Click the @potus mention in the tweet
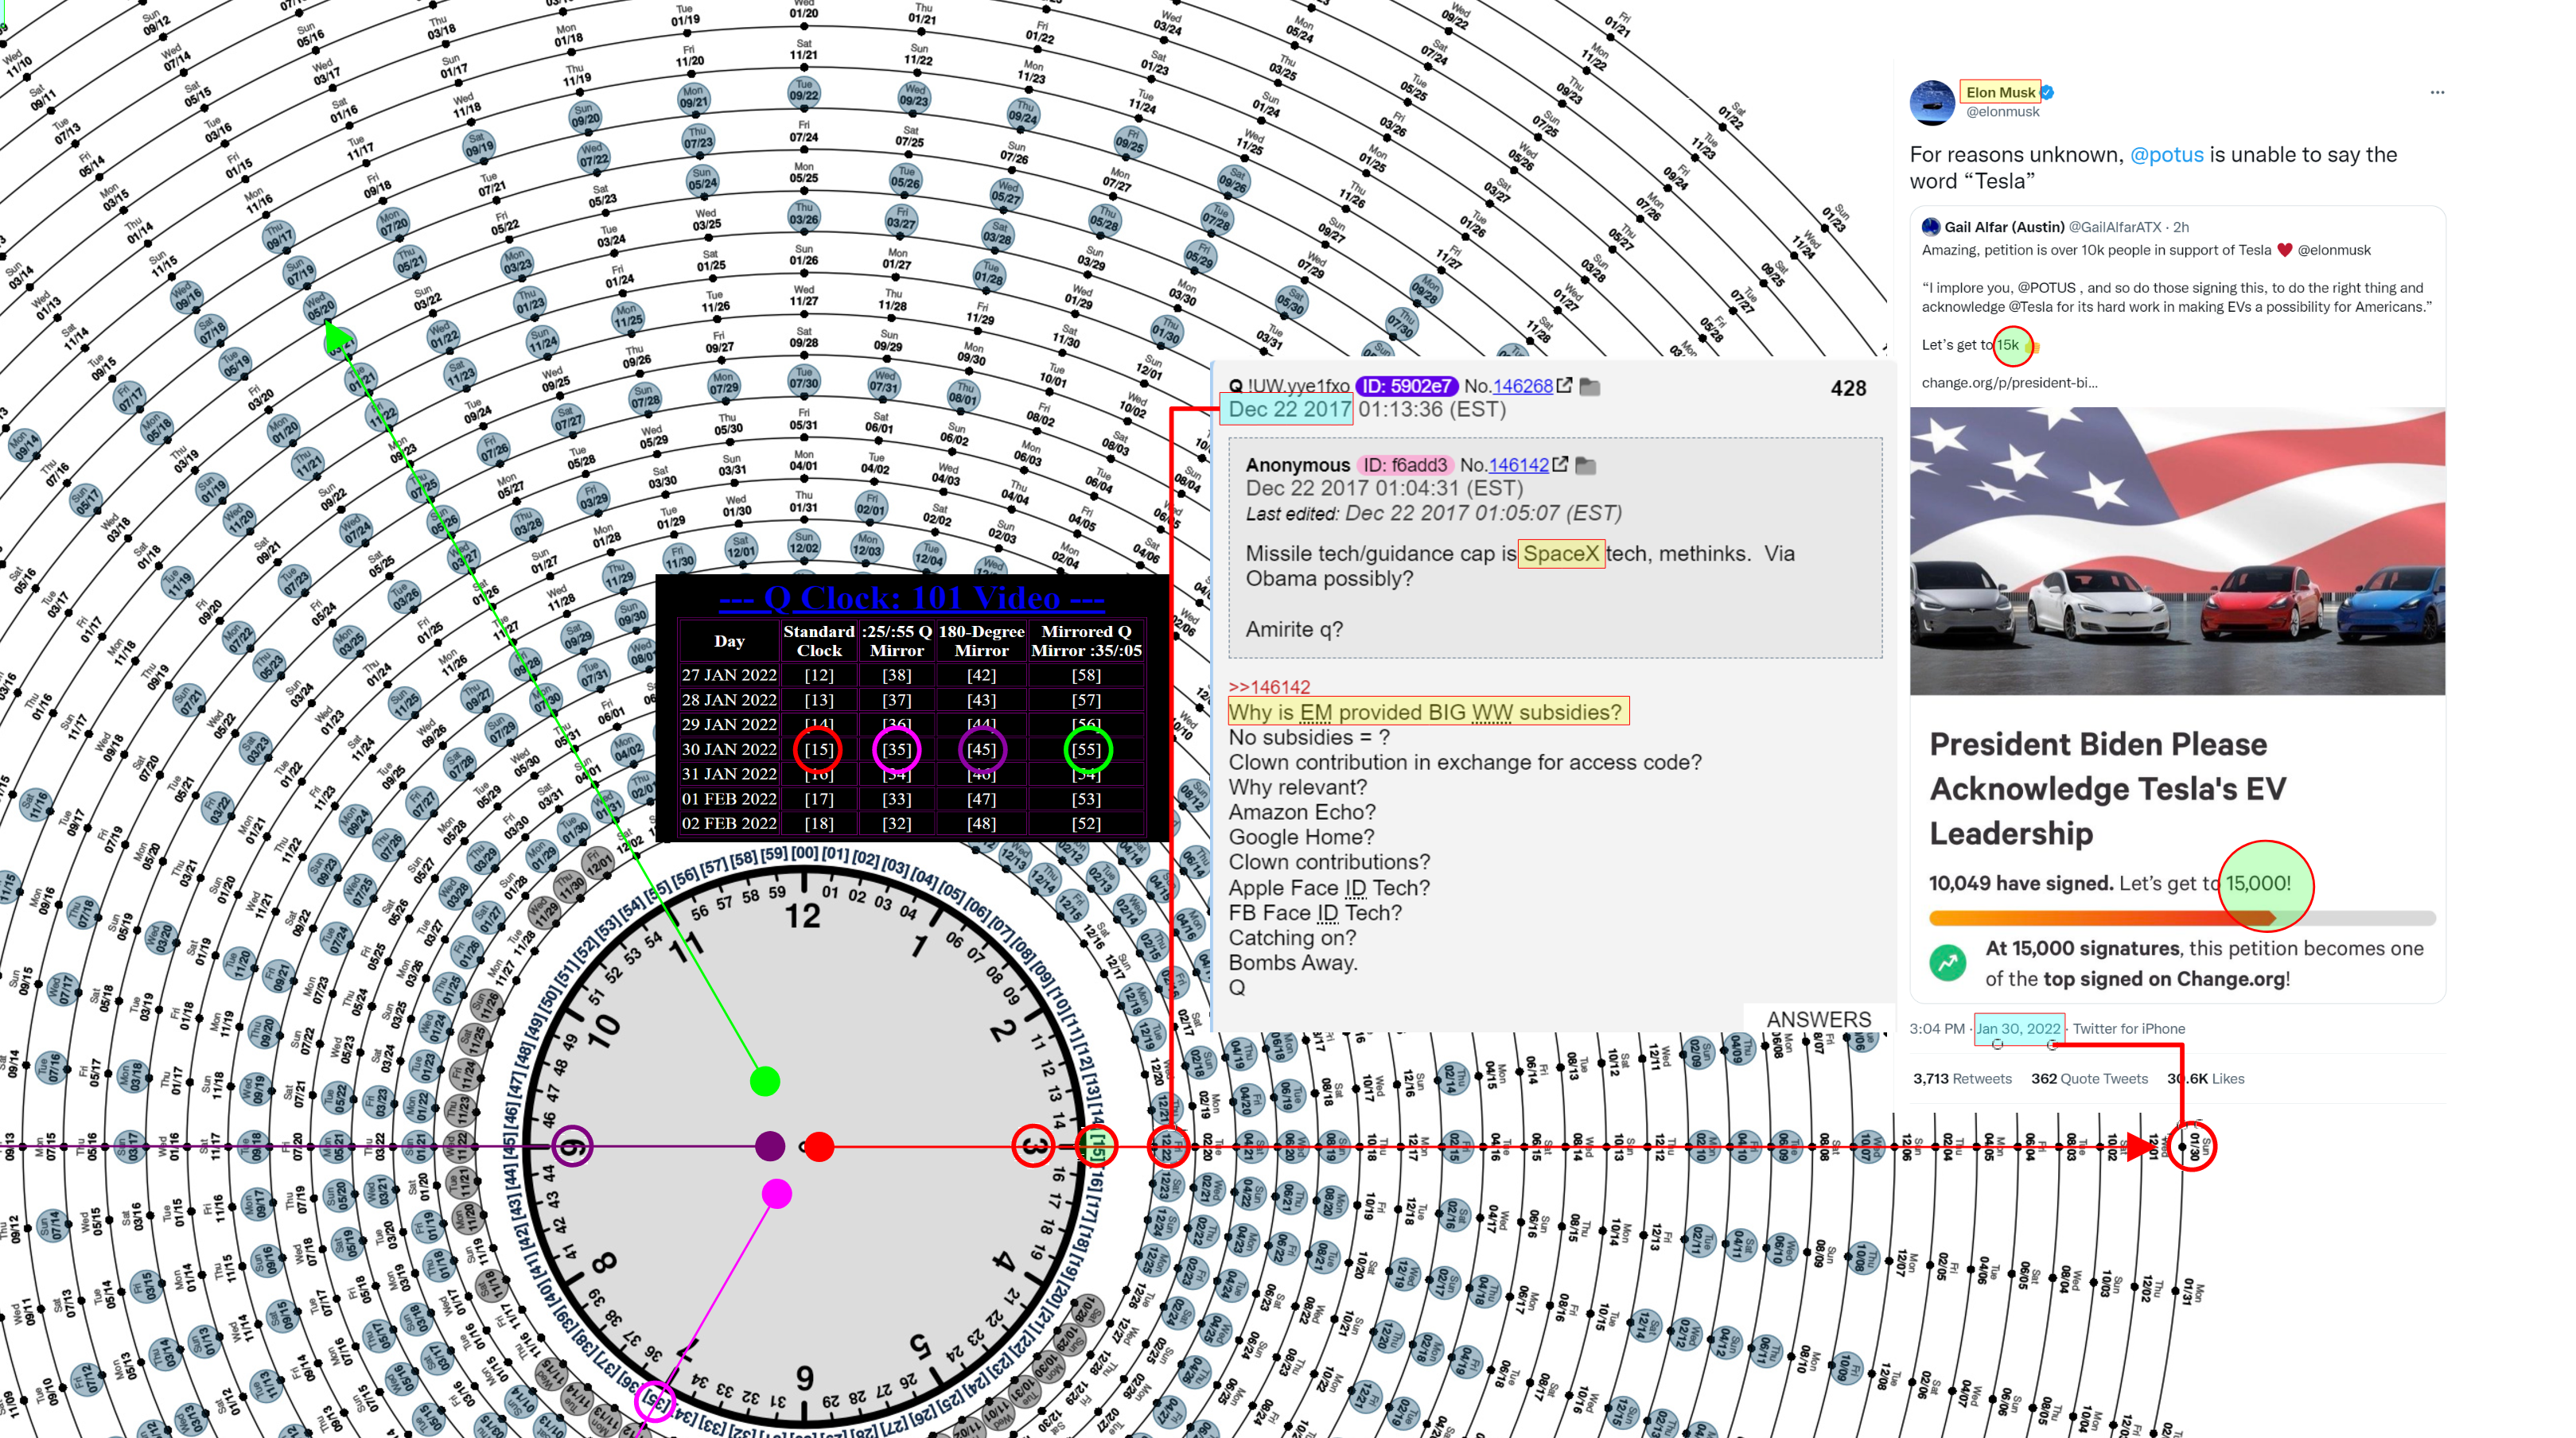Viewport: 2576px width, 1438px height. 2166,154
